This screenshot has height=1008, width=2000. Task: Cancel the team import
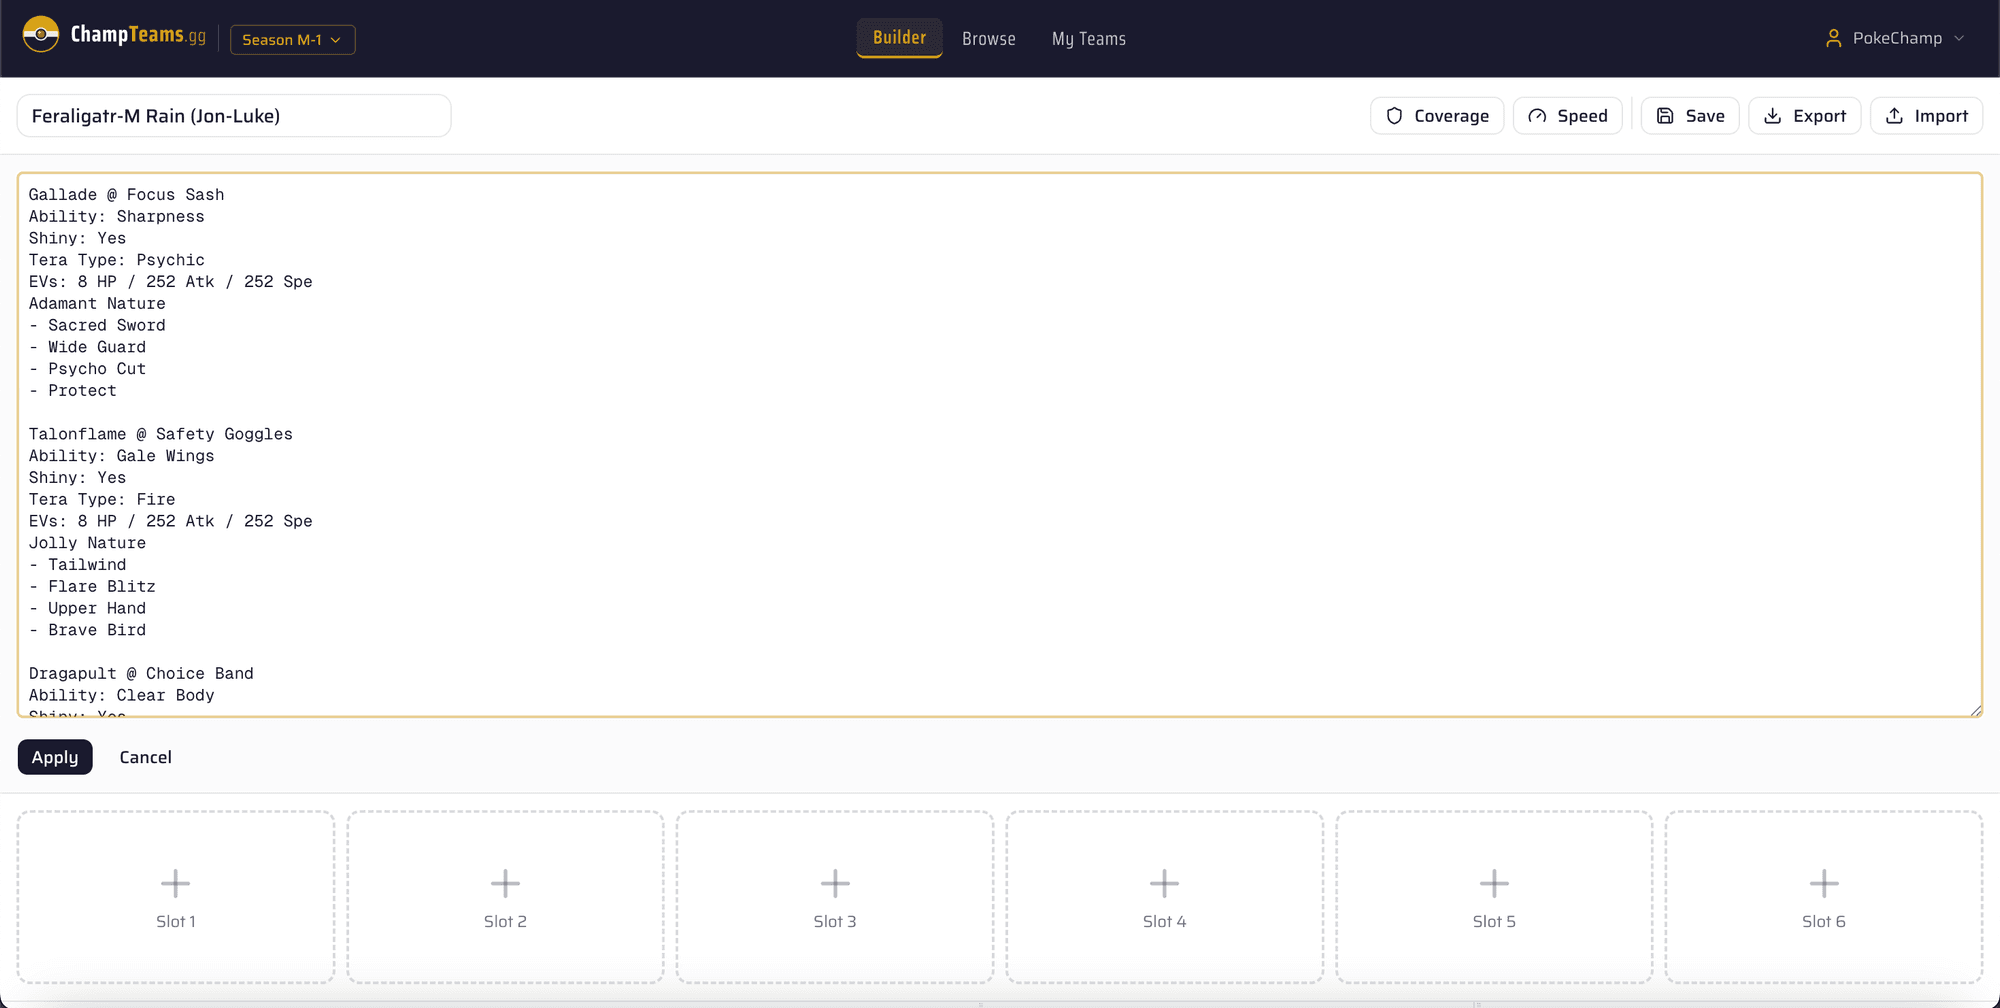pos(145,757)
